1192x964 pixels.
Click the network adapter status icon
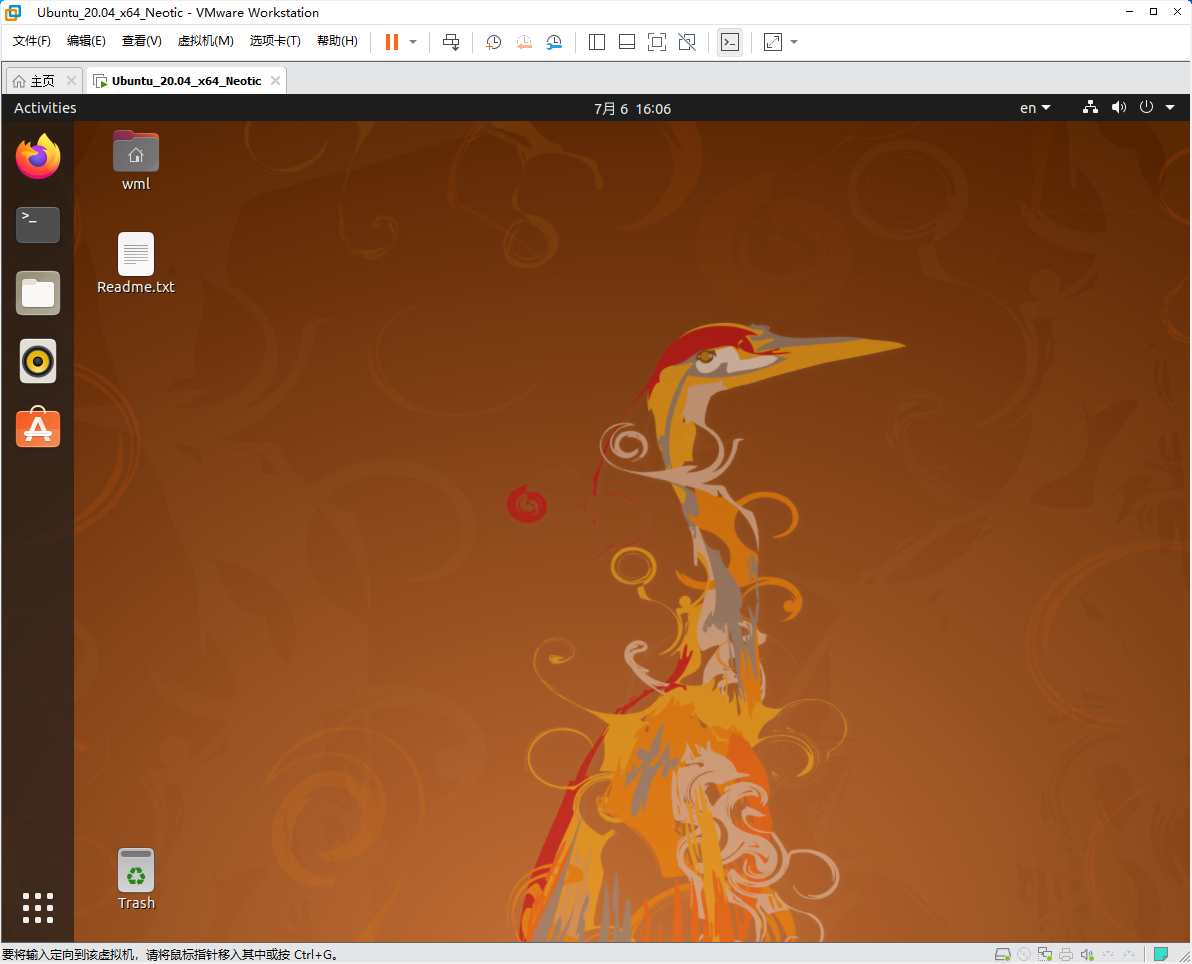[x=1045, y=954]
